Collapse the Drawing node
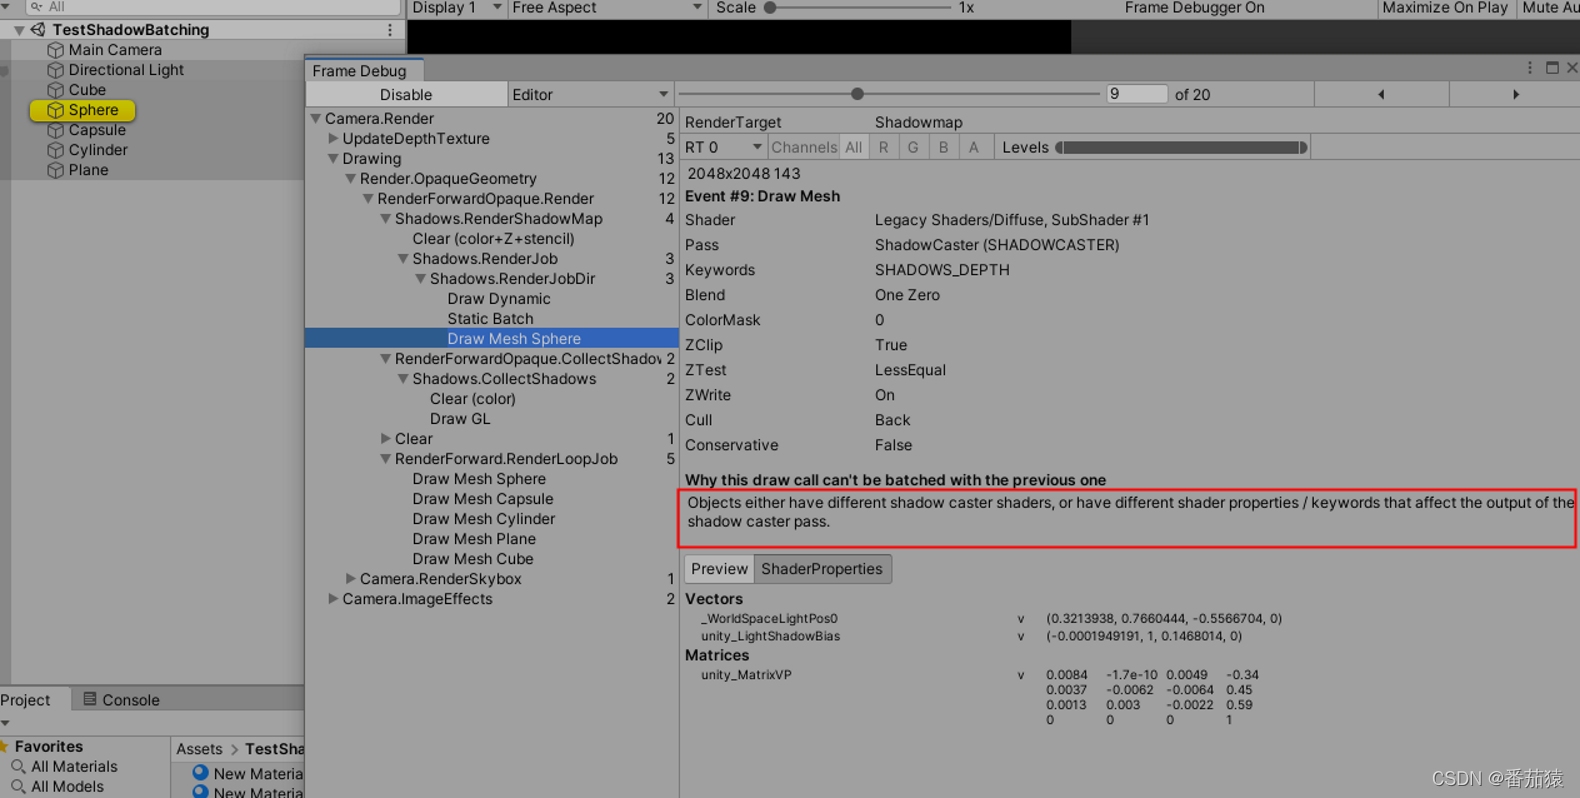The height and width of the screenshot is (798, 1580). tap(333, 158)
